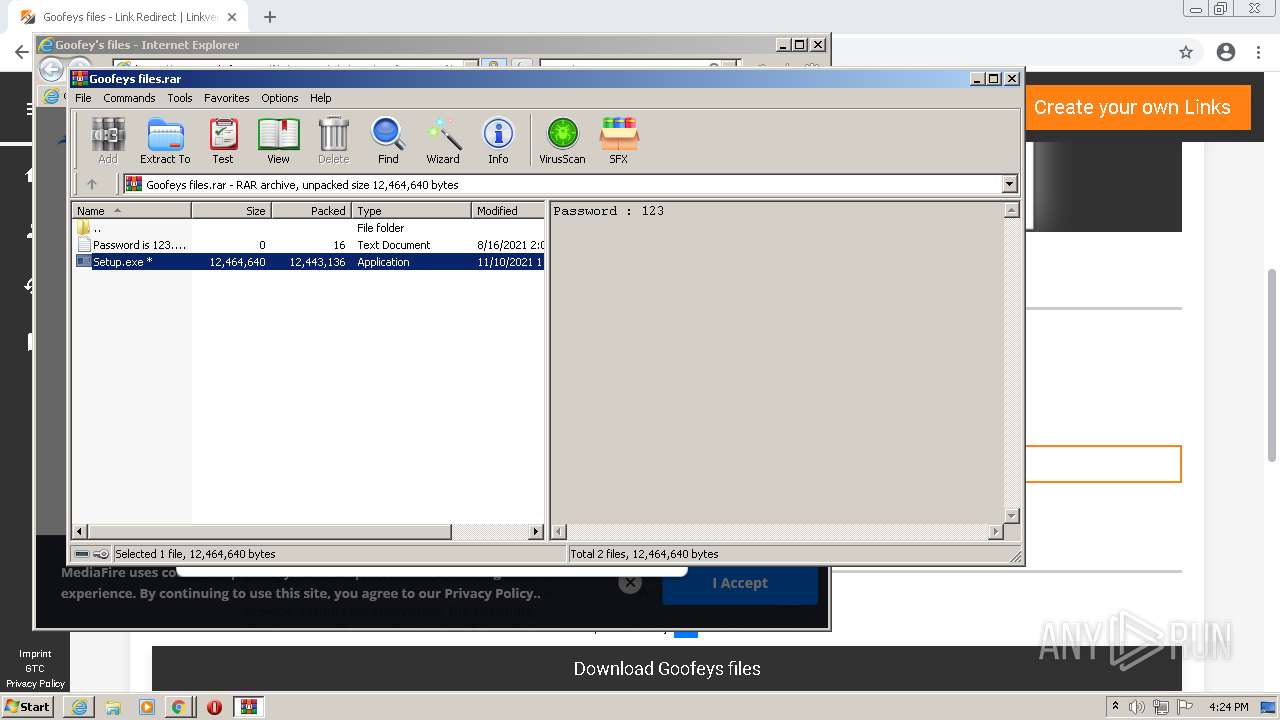The image size is (1280, 720).
Task: Click the comment text 'Password : 123'
Action: [x=608, y=211]
